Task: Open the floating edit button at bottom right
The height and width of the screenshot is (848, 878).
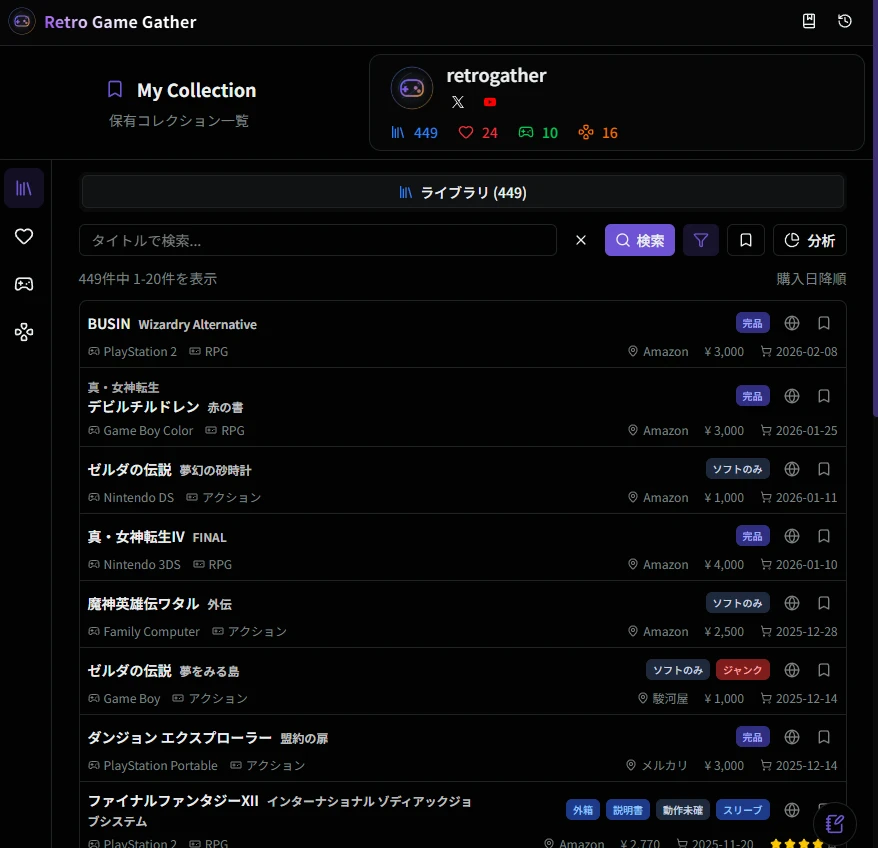Action: tap(834, 823)
